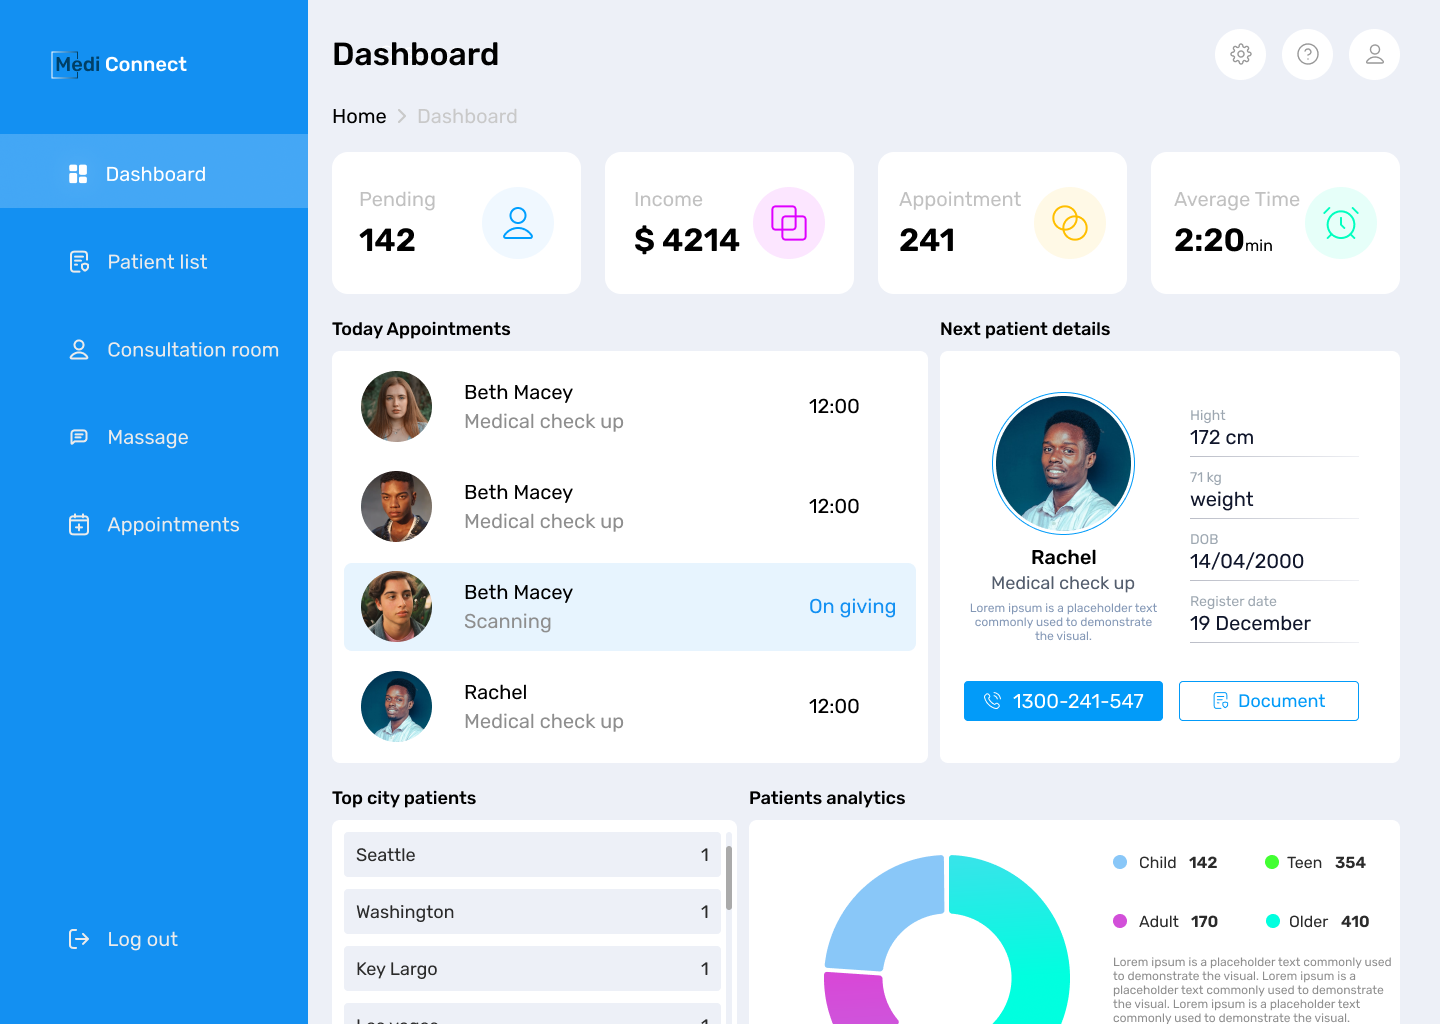Image resolution: width=1440 pixels, height=1024 pixels.
Task: Click the Appointments calendar icon
Action: click(79, 524)
